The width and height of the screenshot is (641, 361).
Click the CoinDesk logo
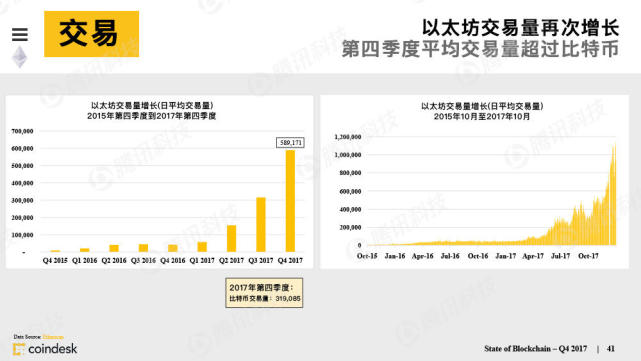pos(45,349)
